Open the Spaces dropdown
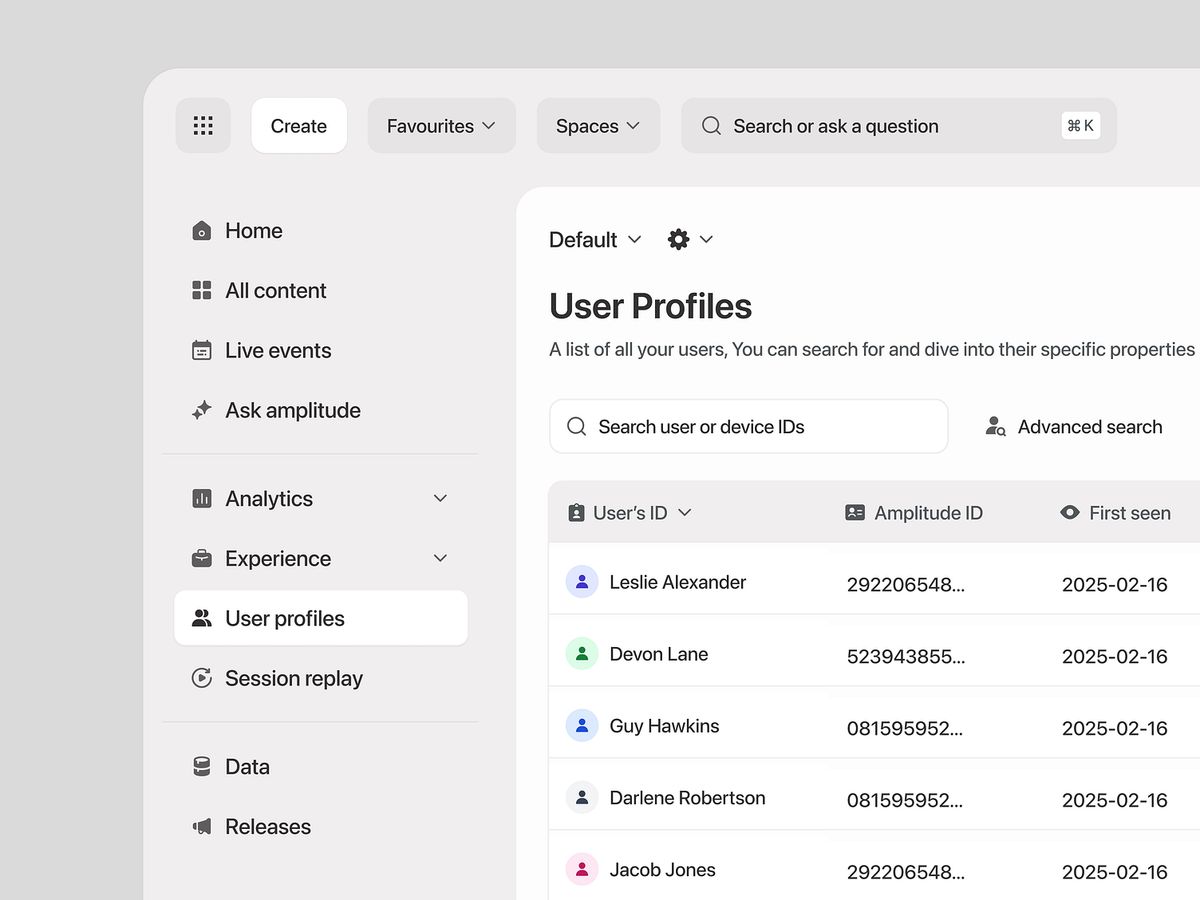1200x900 pixels. coord(597,126)
